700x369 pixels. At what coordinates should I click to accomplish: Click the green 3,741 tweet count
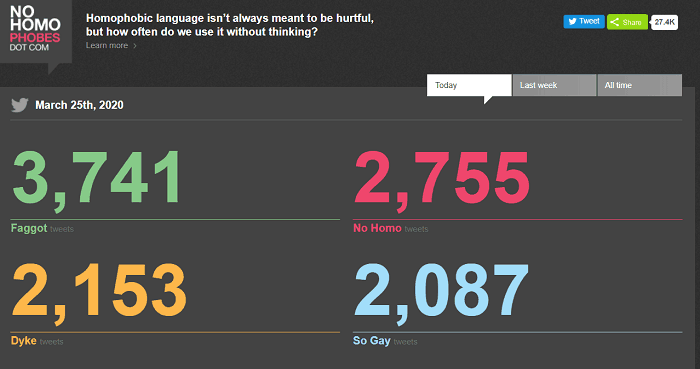tap(96, 179)
